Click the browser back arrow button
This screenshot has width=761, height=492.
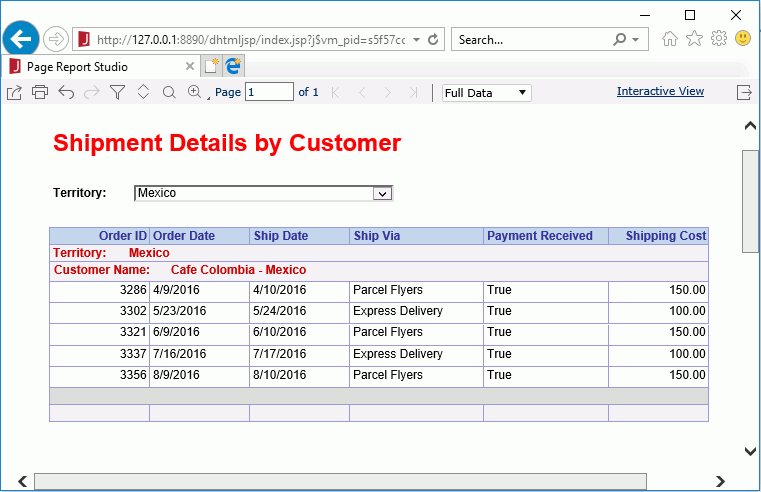click(x=20, y=39)
